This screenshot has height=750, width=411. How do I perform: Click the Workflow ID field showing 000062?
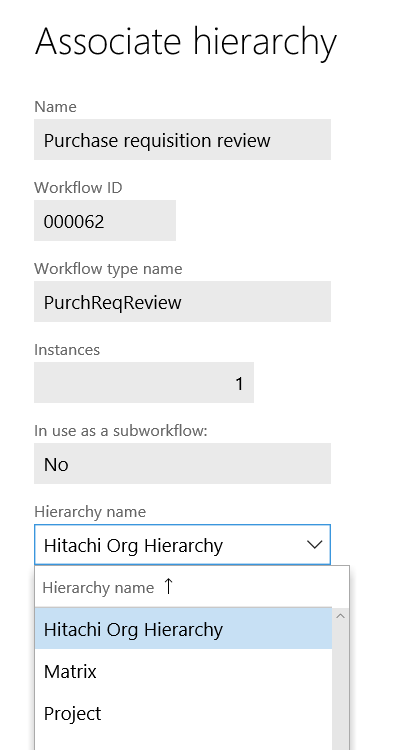point(105,221)
